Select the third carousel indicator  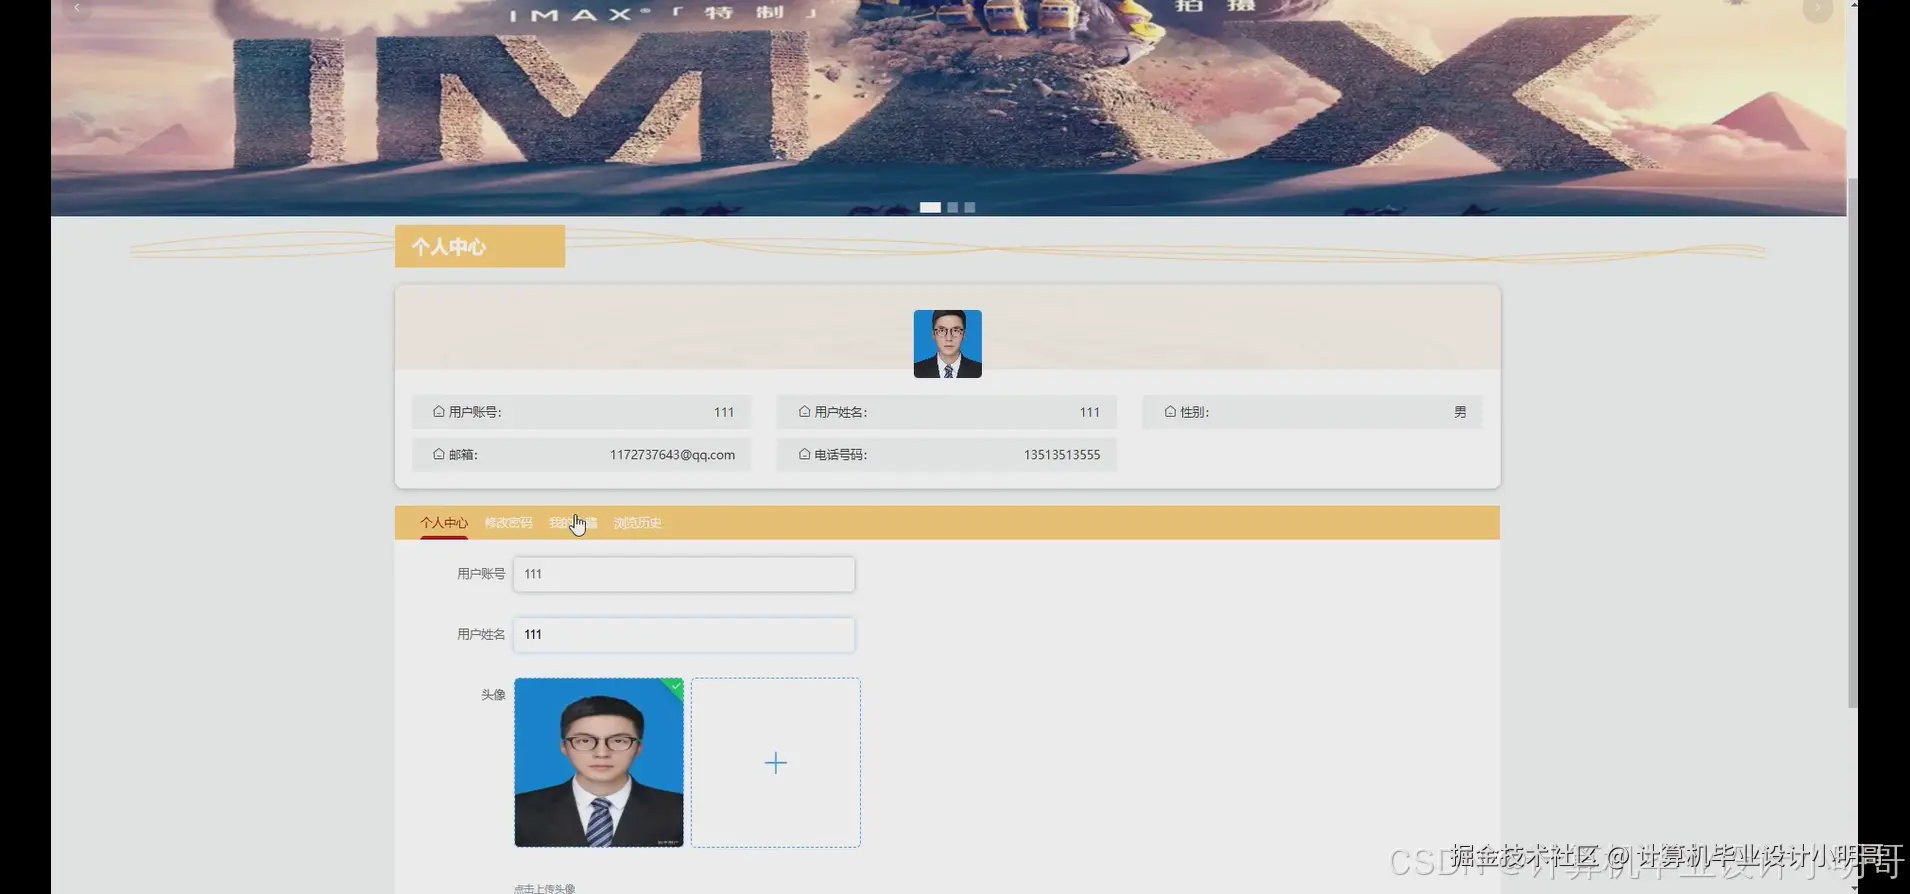click(969, 207)
